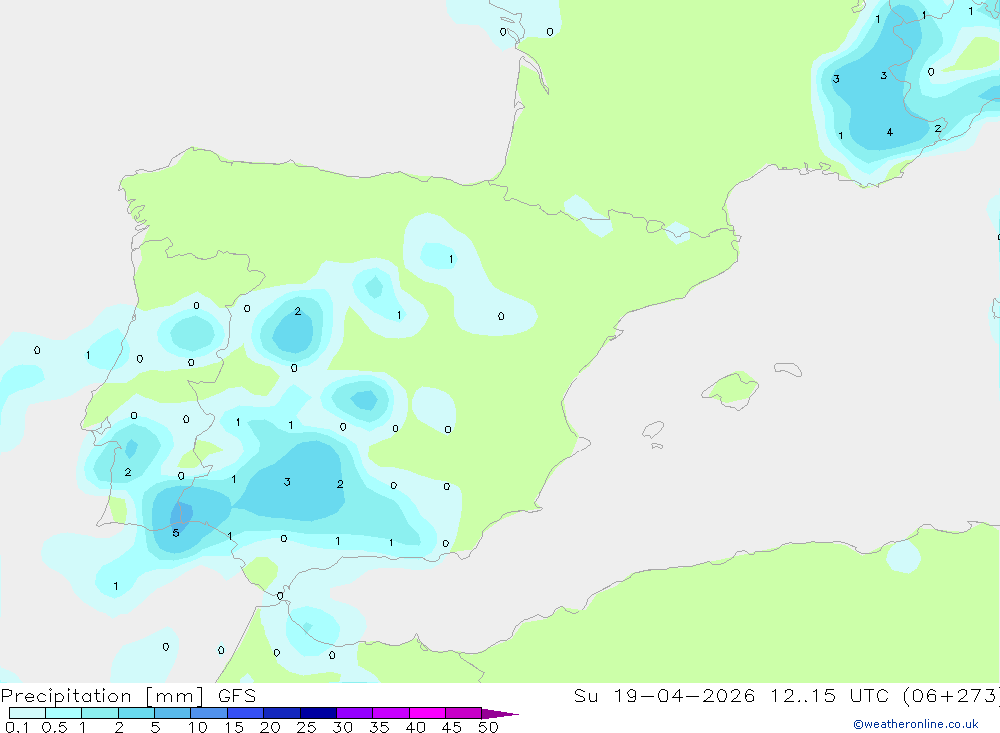Click the map value '5' in southern Portugal
The height and width of the screenshot is (733, 1000).
pos(176,533)
